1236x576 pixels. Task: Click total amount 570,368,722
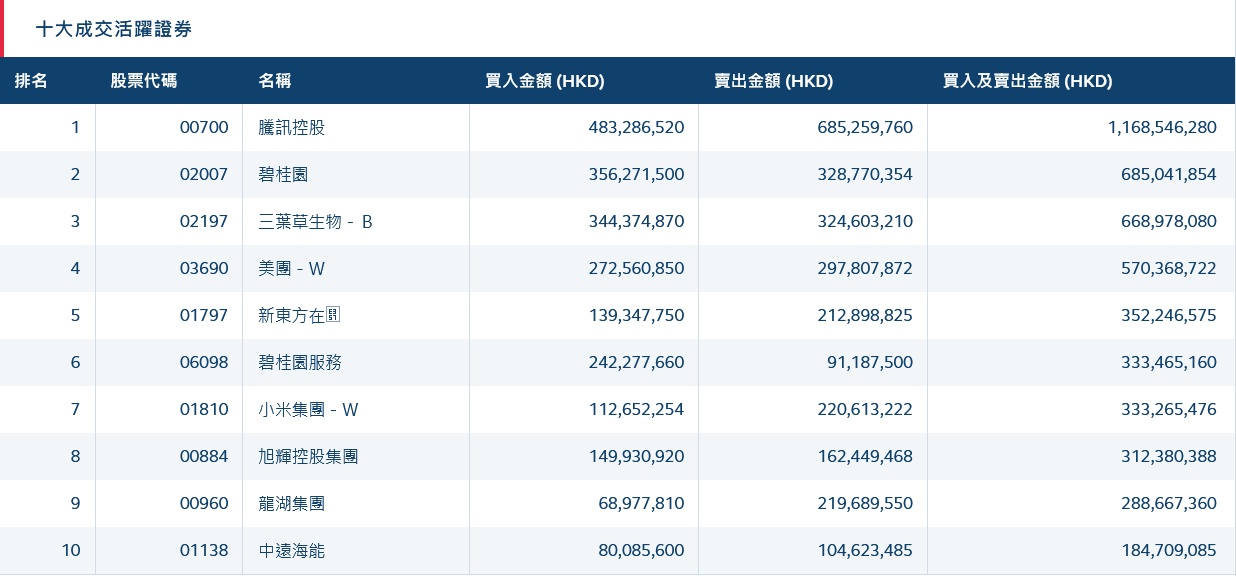[x=1169, y=269]
